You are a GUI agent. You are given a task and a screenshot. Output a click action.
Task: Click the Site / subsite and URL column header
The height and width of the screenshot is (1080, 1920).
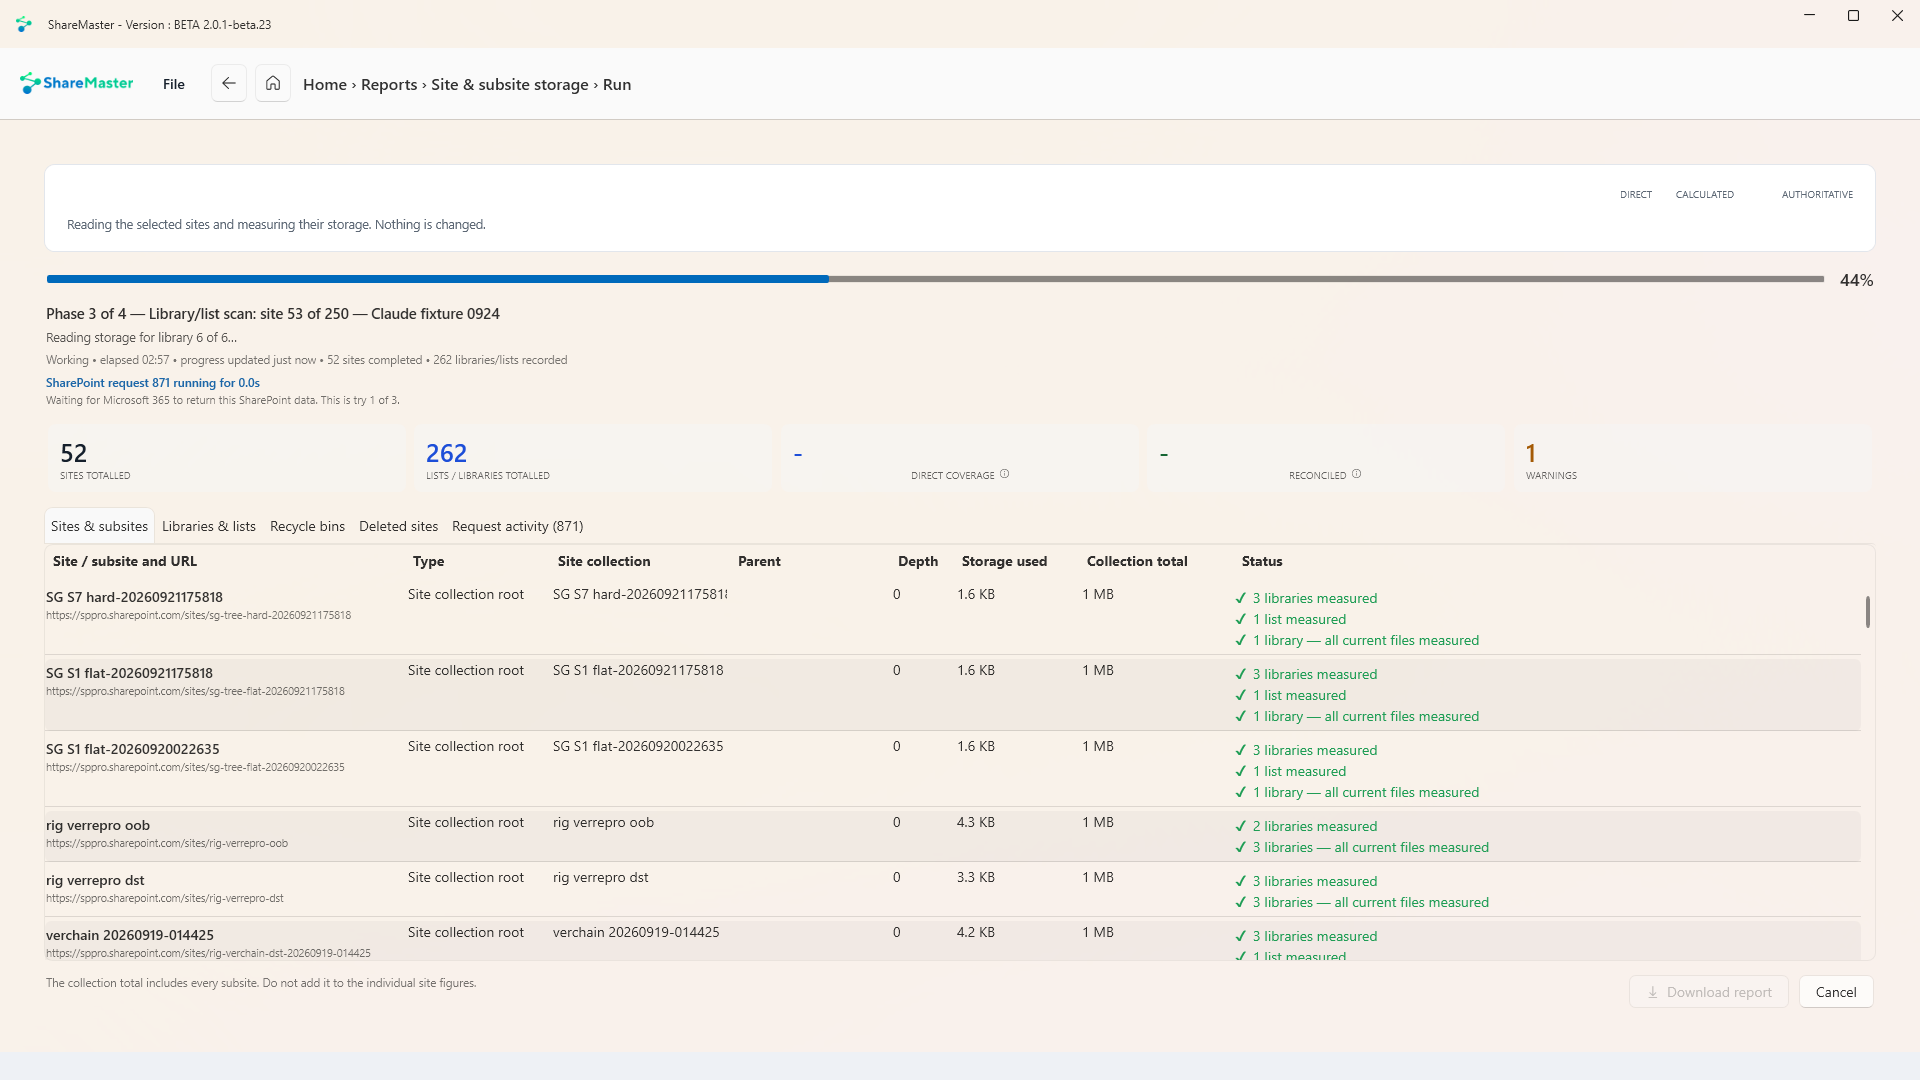pos(125,561)
